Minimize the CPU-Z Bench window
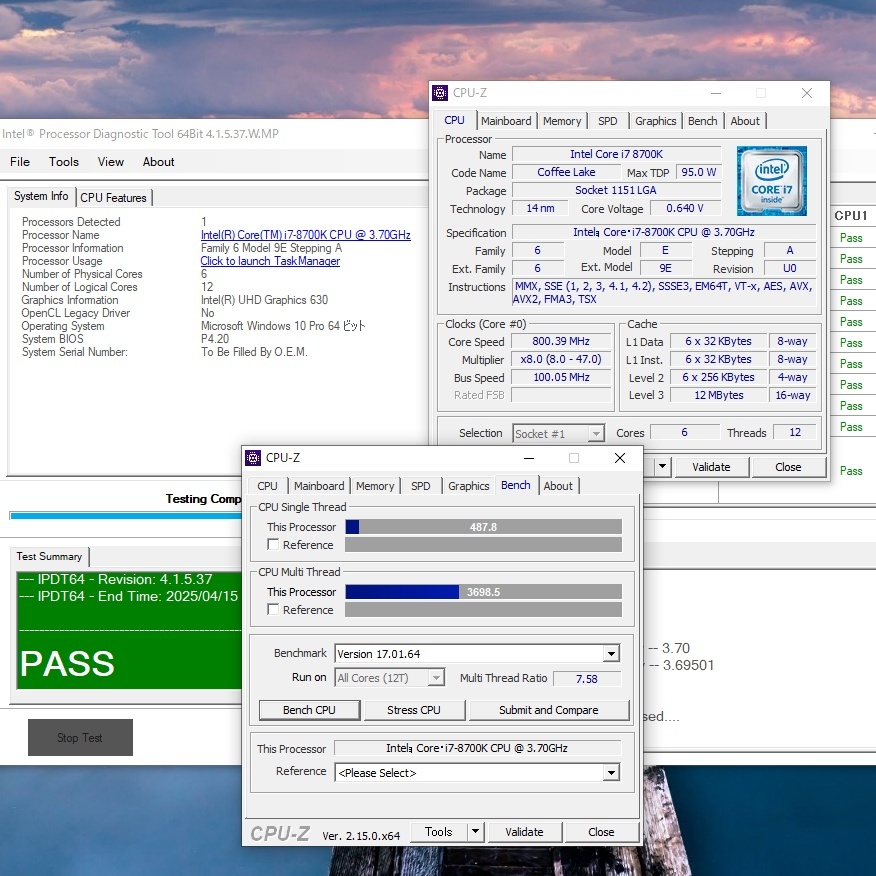Viewport: 876px width, 876px height. pyautogui.click(x=529, y=458)
